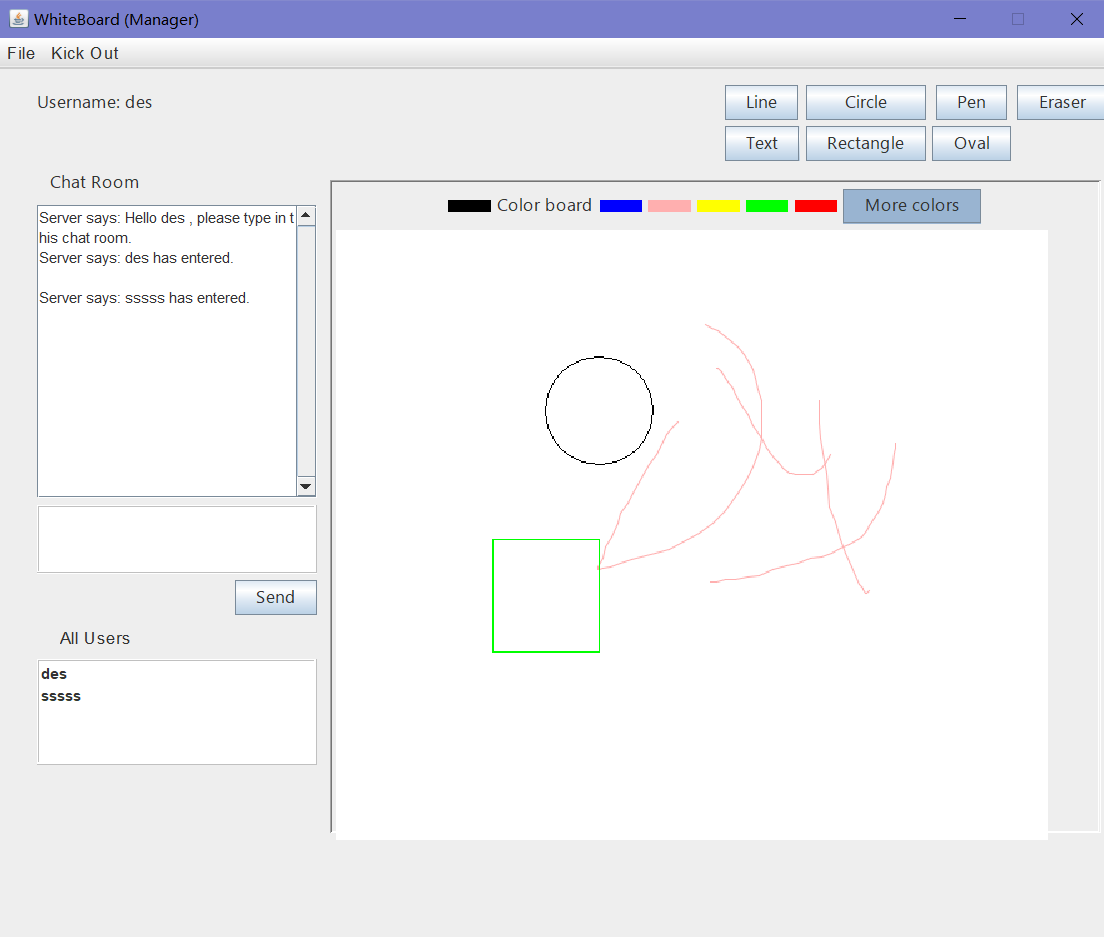Pick the green color swatch

pos(767,206)
